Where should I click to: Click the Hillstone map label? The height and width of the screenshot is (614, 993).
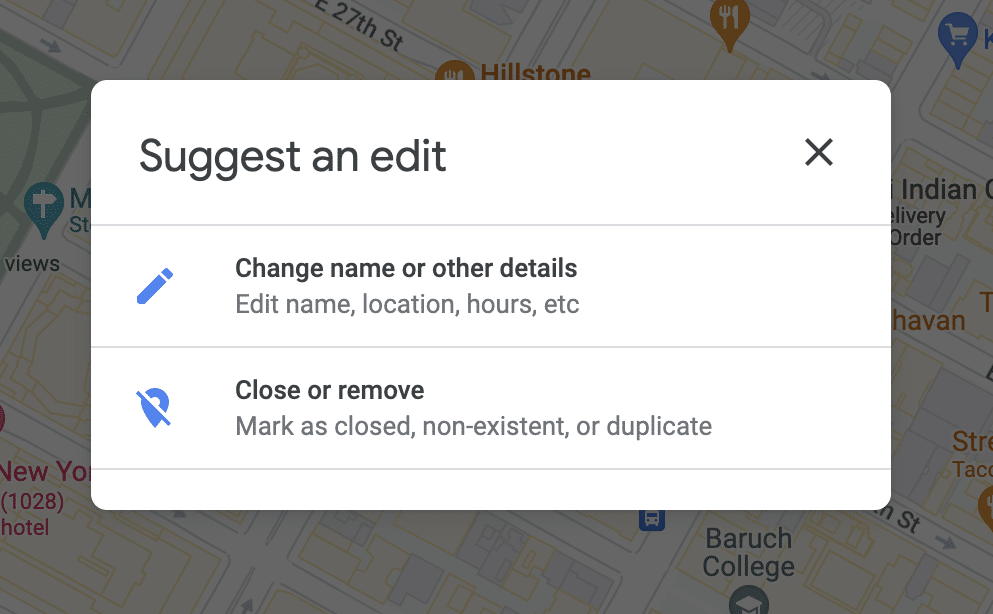tap(535, 71)
